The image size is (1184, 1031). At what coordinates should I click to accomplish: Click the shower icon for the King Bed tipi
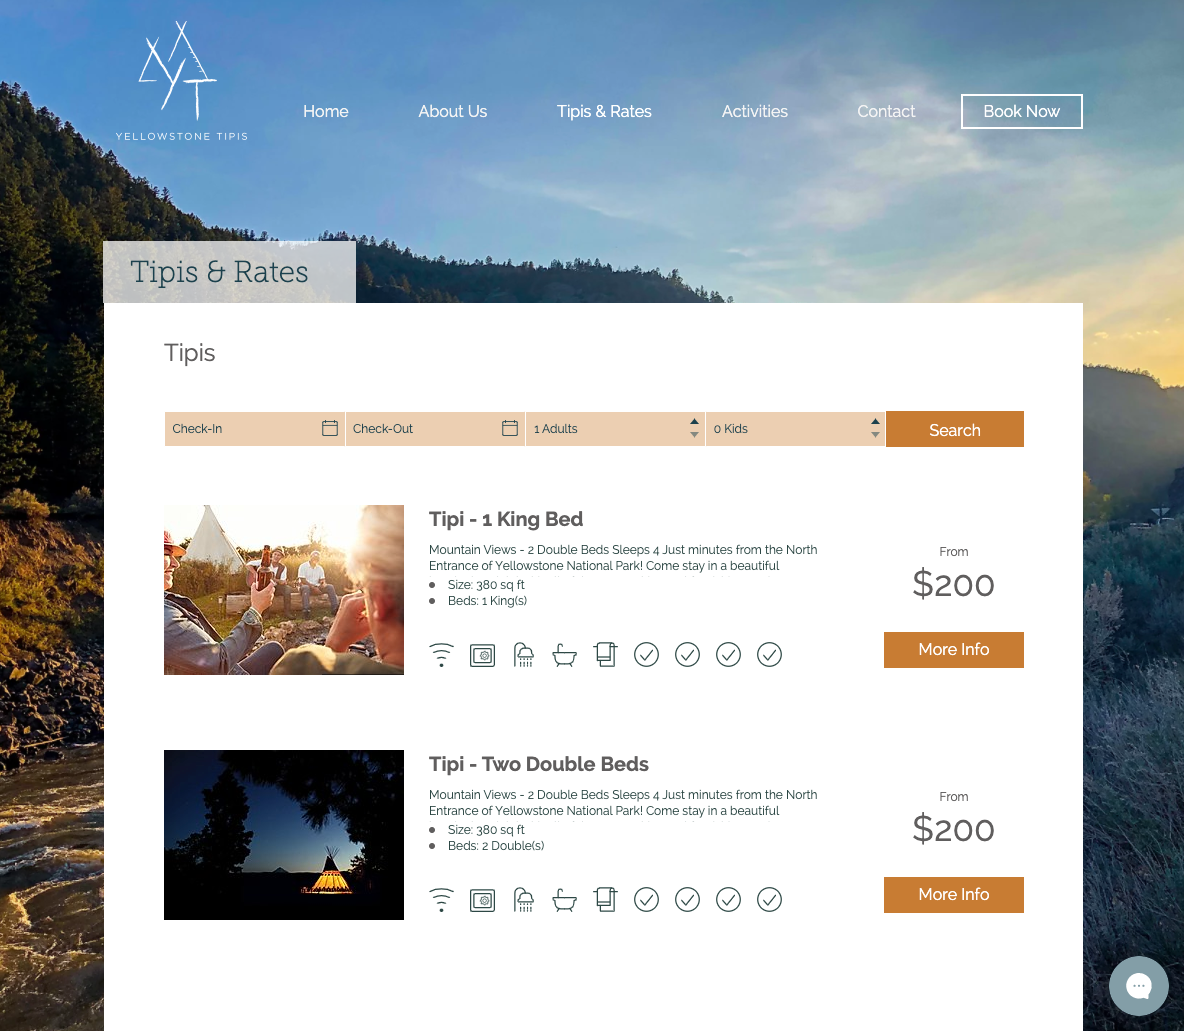[523, 655]
